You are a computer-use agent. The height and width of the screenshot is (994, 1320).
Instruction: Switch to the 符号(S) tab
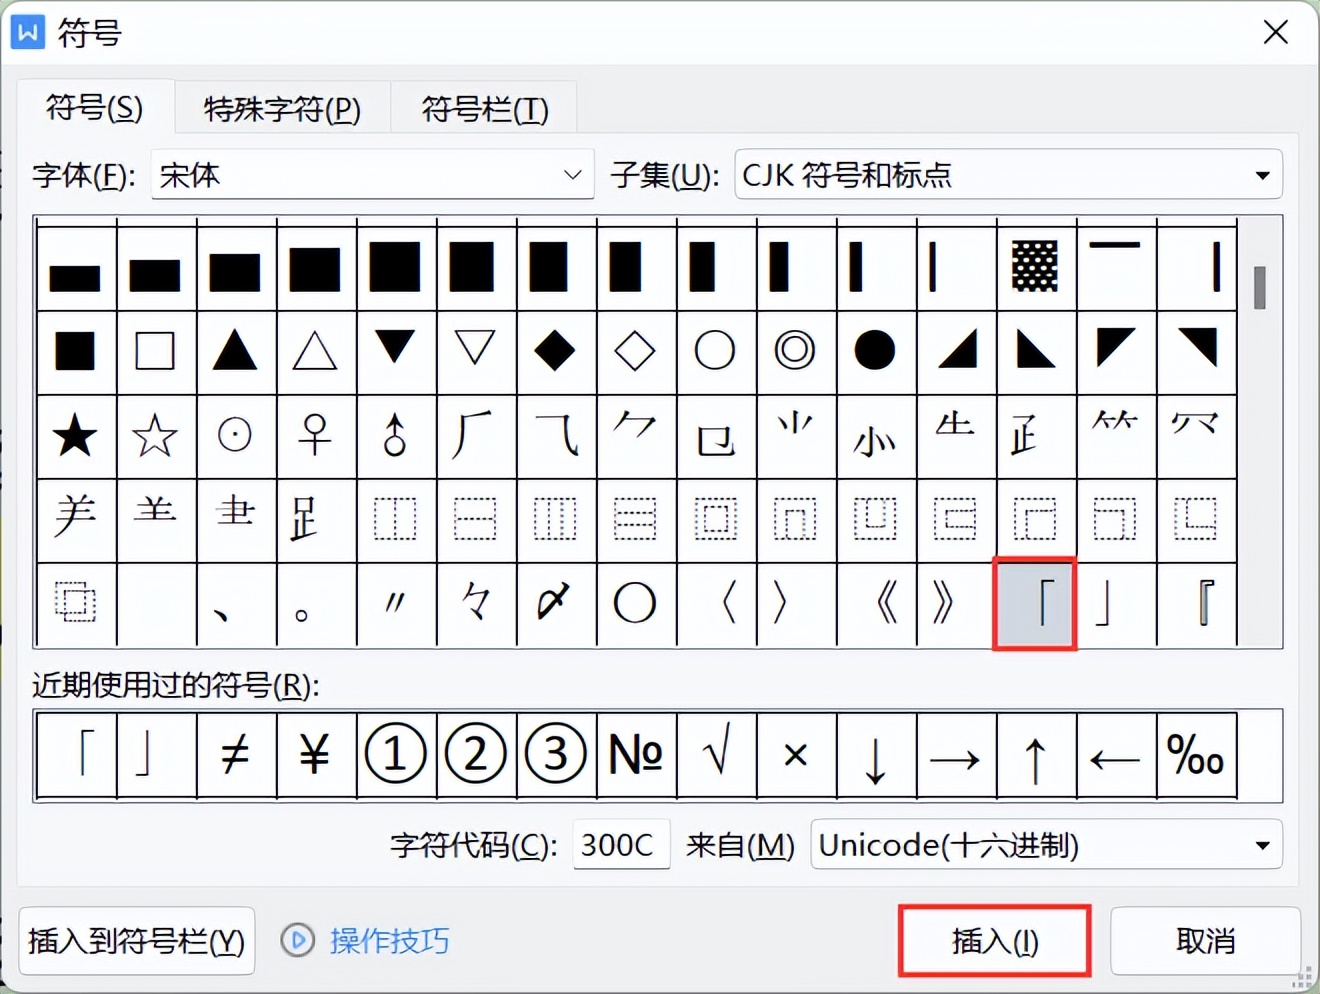95,107
